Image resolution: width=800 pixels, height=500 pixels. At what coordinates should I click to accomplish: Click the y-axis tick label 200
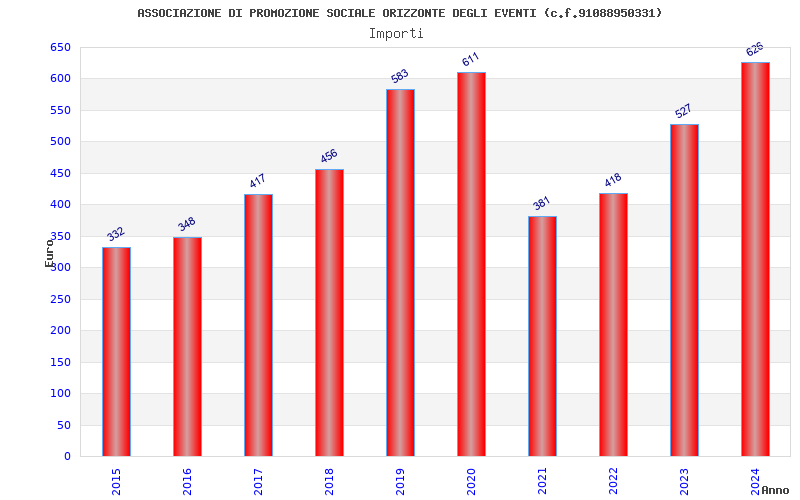coord(60,331)
